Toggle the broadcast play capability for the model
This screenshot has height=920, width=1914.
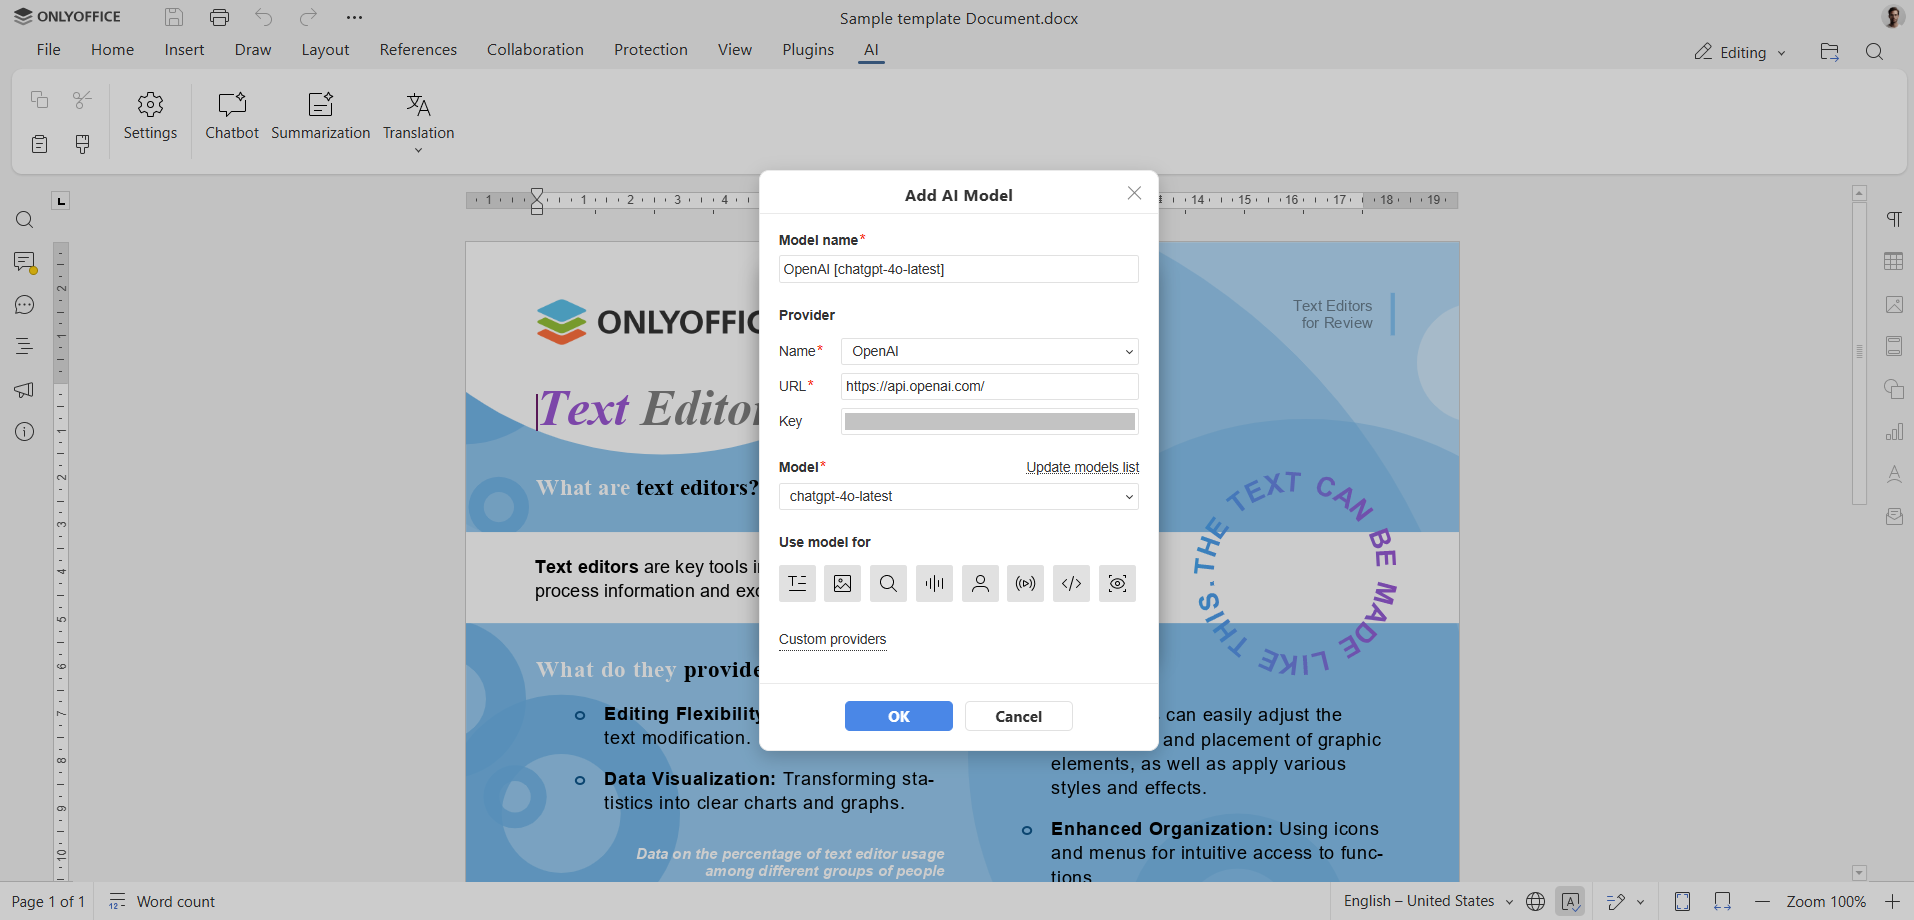(x=1026, y=583)
